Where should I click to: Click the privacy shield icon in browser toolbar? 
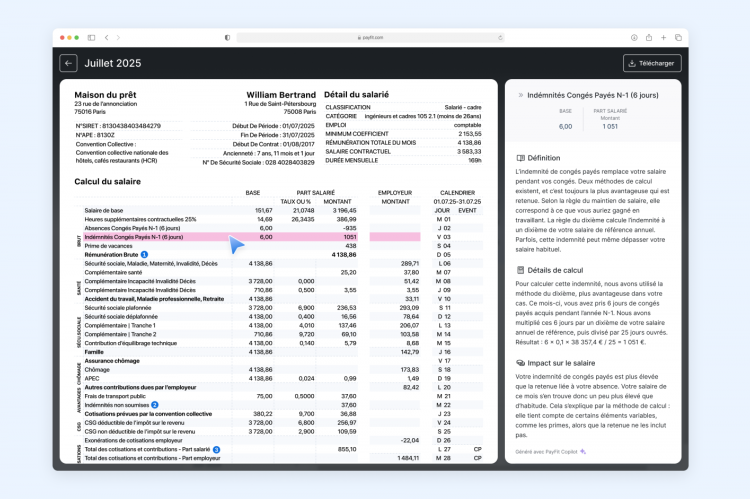[x=227, y=37]
